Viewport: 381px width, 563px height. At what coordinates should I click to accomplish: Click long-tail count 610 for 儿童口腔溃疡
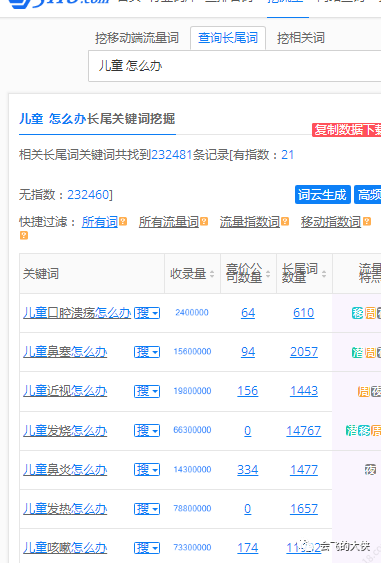coord(303,313)
